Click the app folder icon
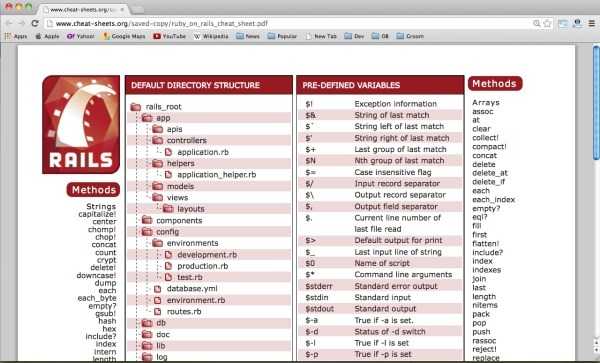The width and height of the screenshot is (600, 363). 147,118
